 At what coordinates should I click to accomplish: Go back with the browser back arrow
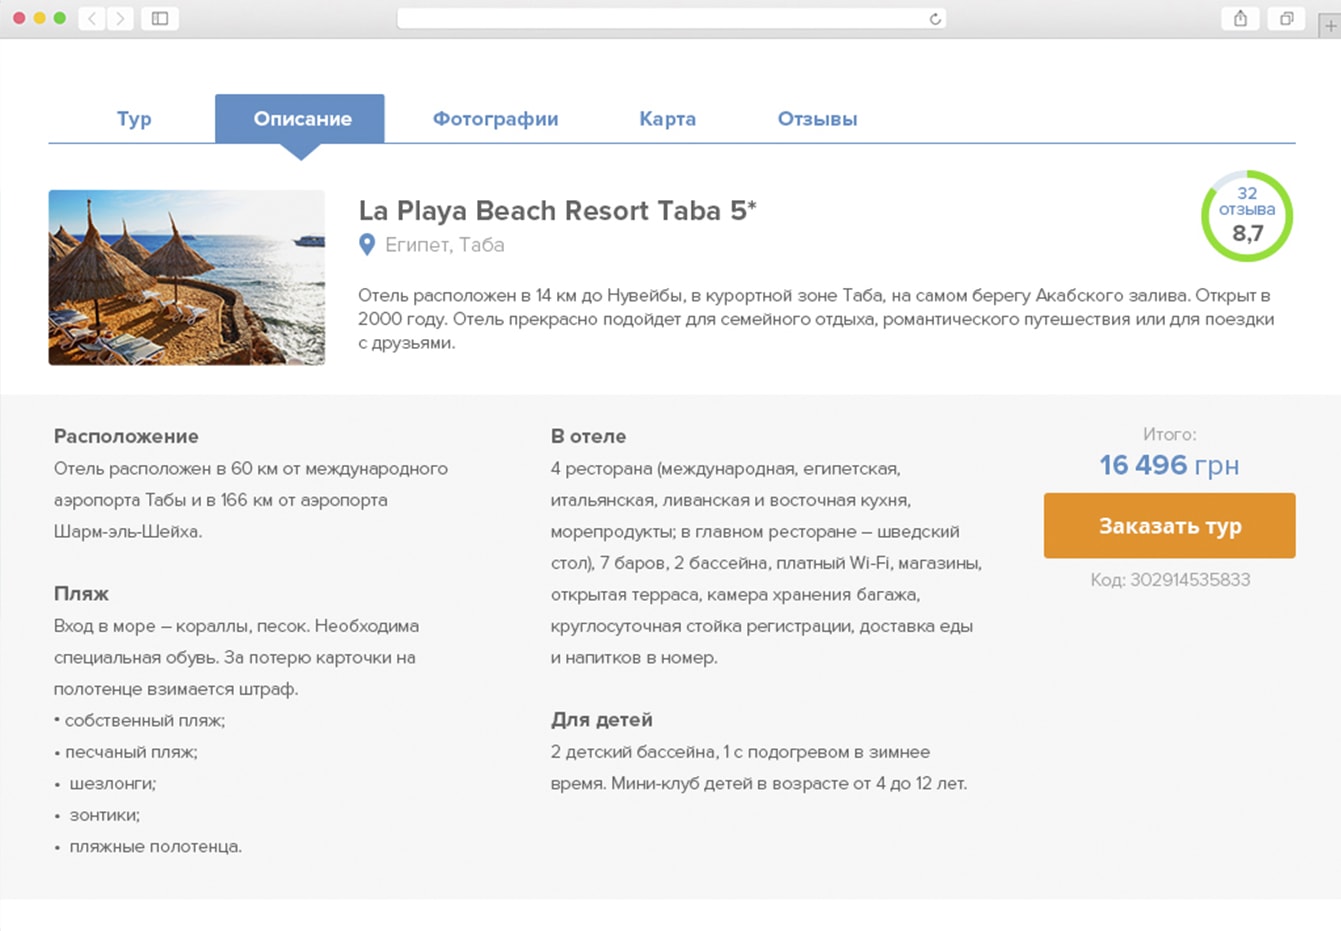(91, 18)
